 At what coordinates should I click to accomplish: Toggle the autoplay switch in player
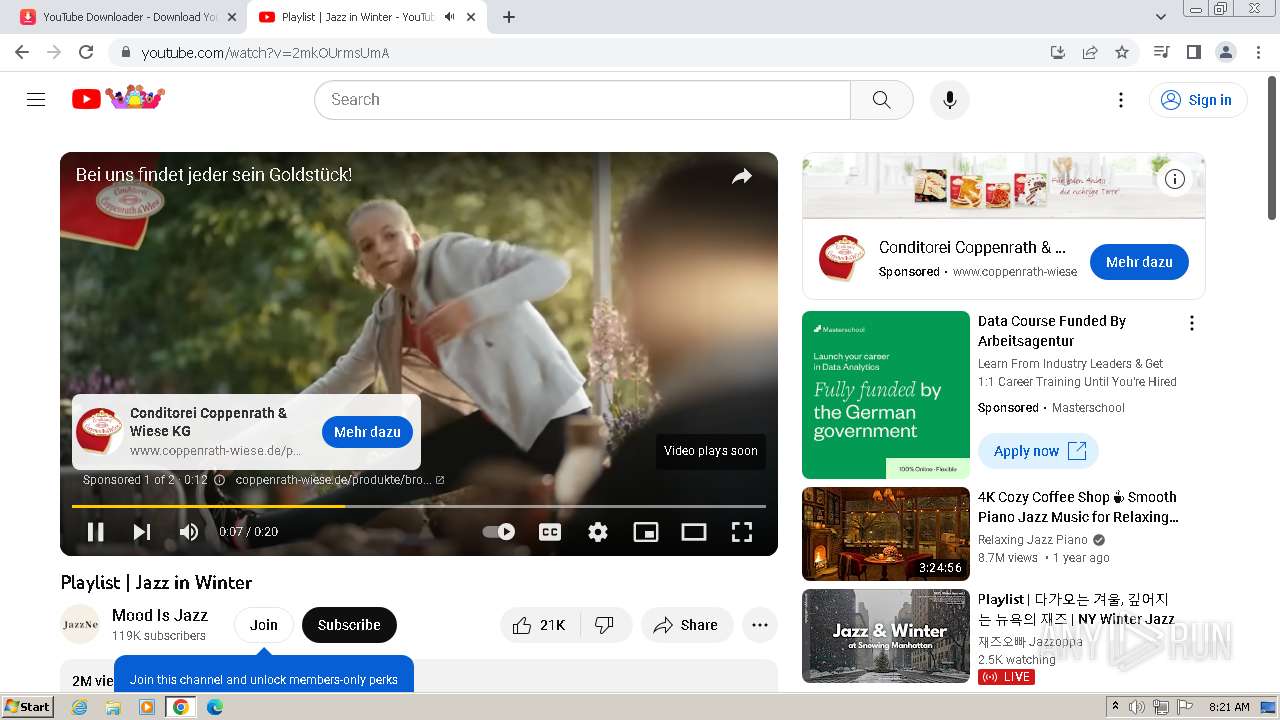click(x=499, y=532)
